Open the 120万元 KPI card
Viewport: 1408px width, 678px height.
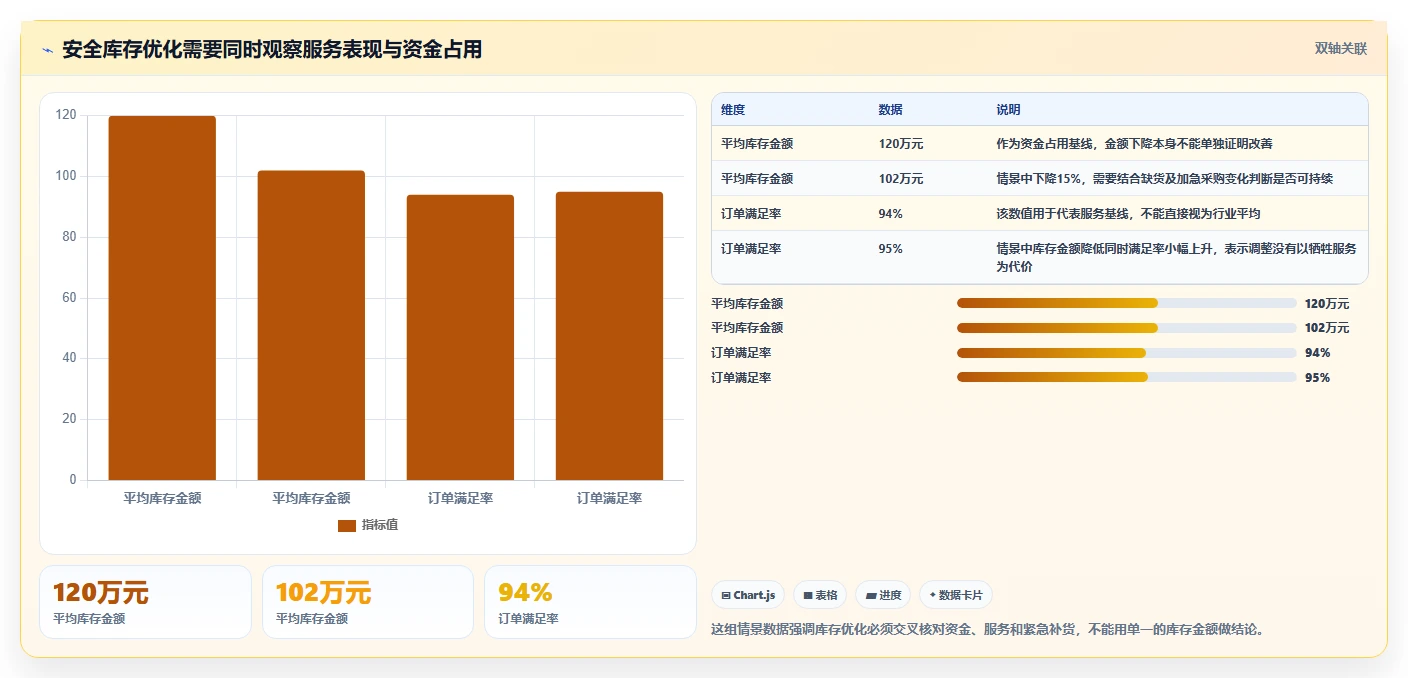[x=145, y=602]
